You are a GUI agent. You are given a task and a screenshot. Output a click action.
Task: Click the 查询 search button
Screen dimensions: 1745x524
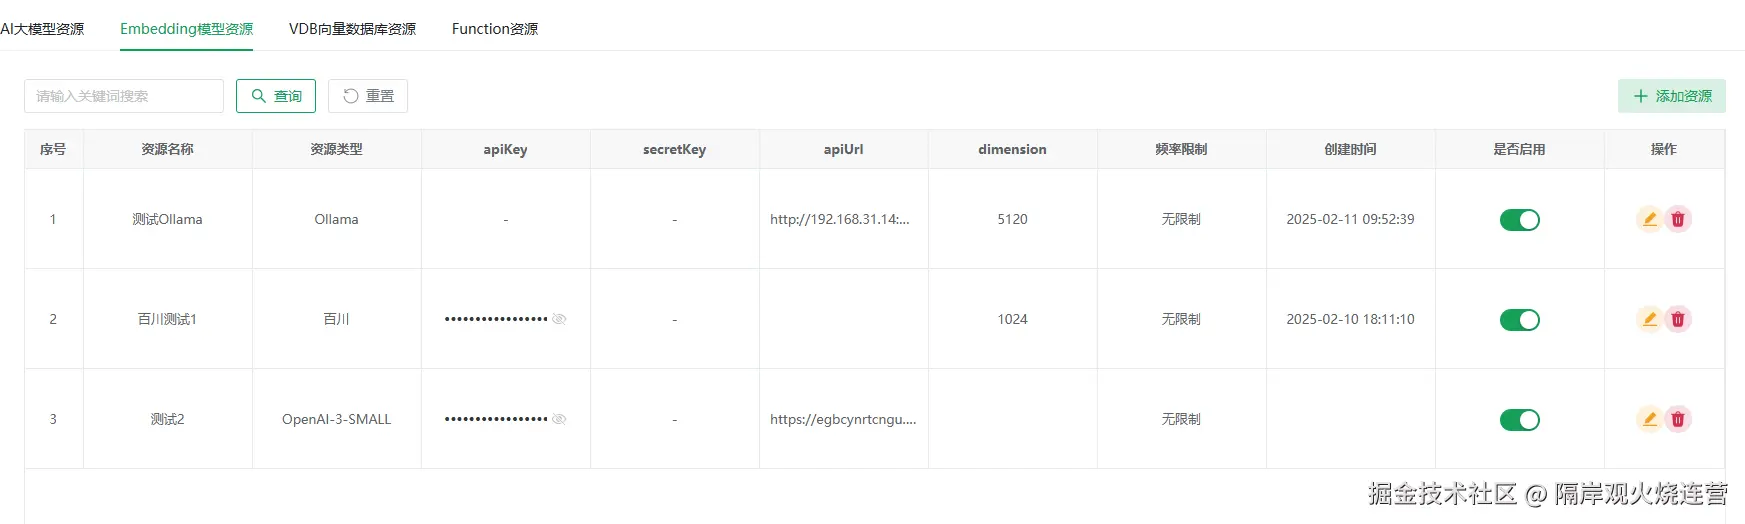(x=276, y=96)
